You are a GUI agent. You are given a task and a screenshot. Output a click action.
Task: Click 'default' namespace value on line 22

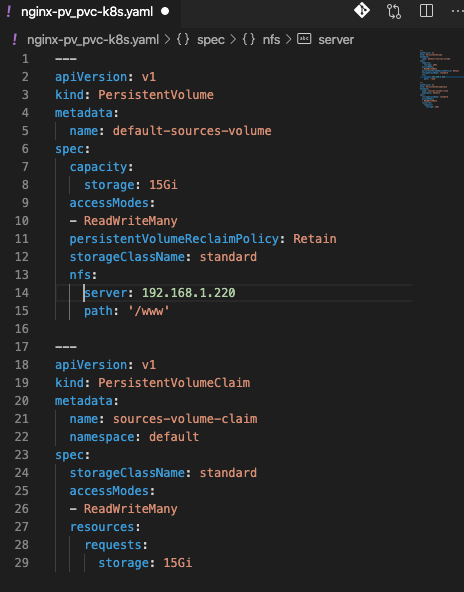coord(174,437)
